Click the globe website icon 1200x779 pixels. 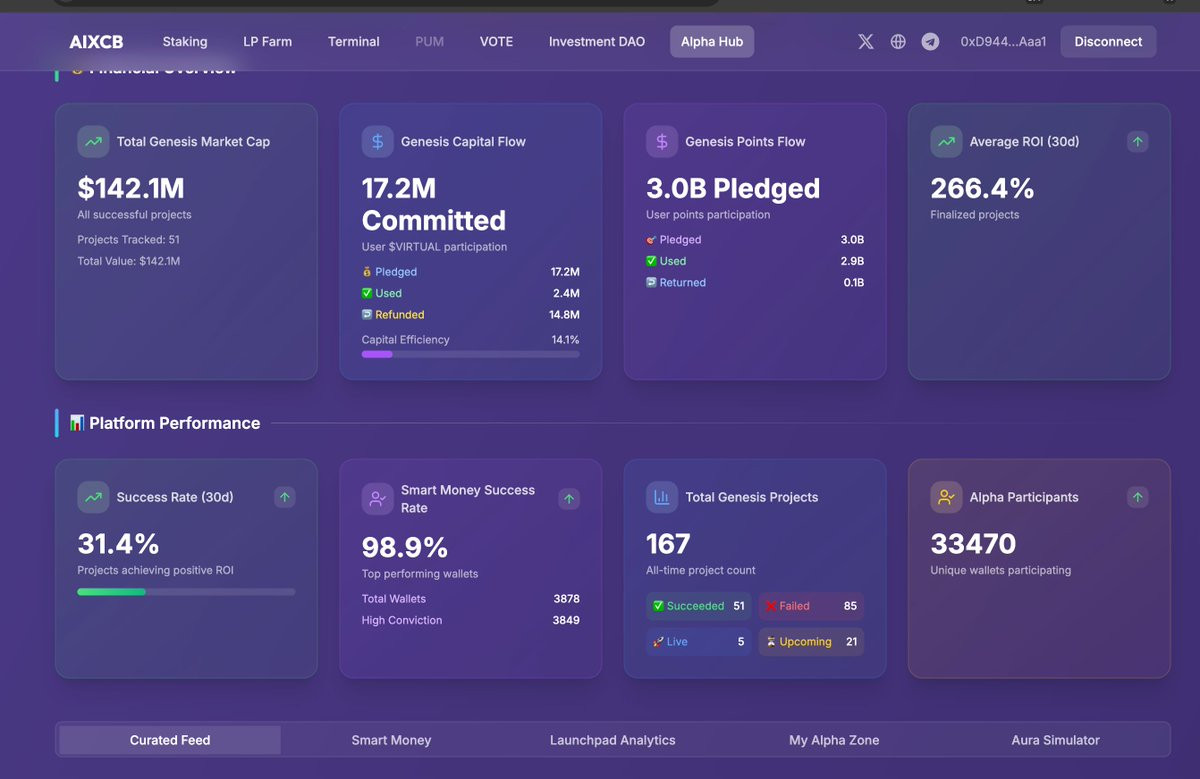click(x=898, y=42)
